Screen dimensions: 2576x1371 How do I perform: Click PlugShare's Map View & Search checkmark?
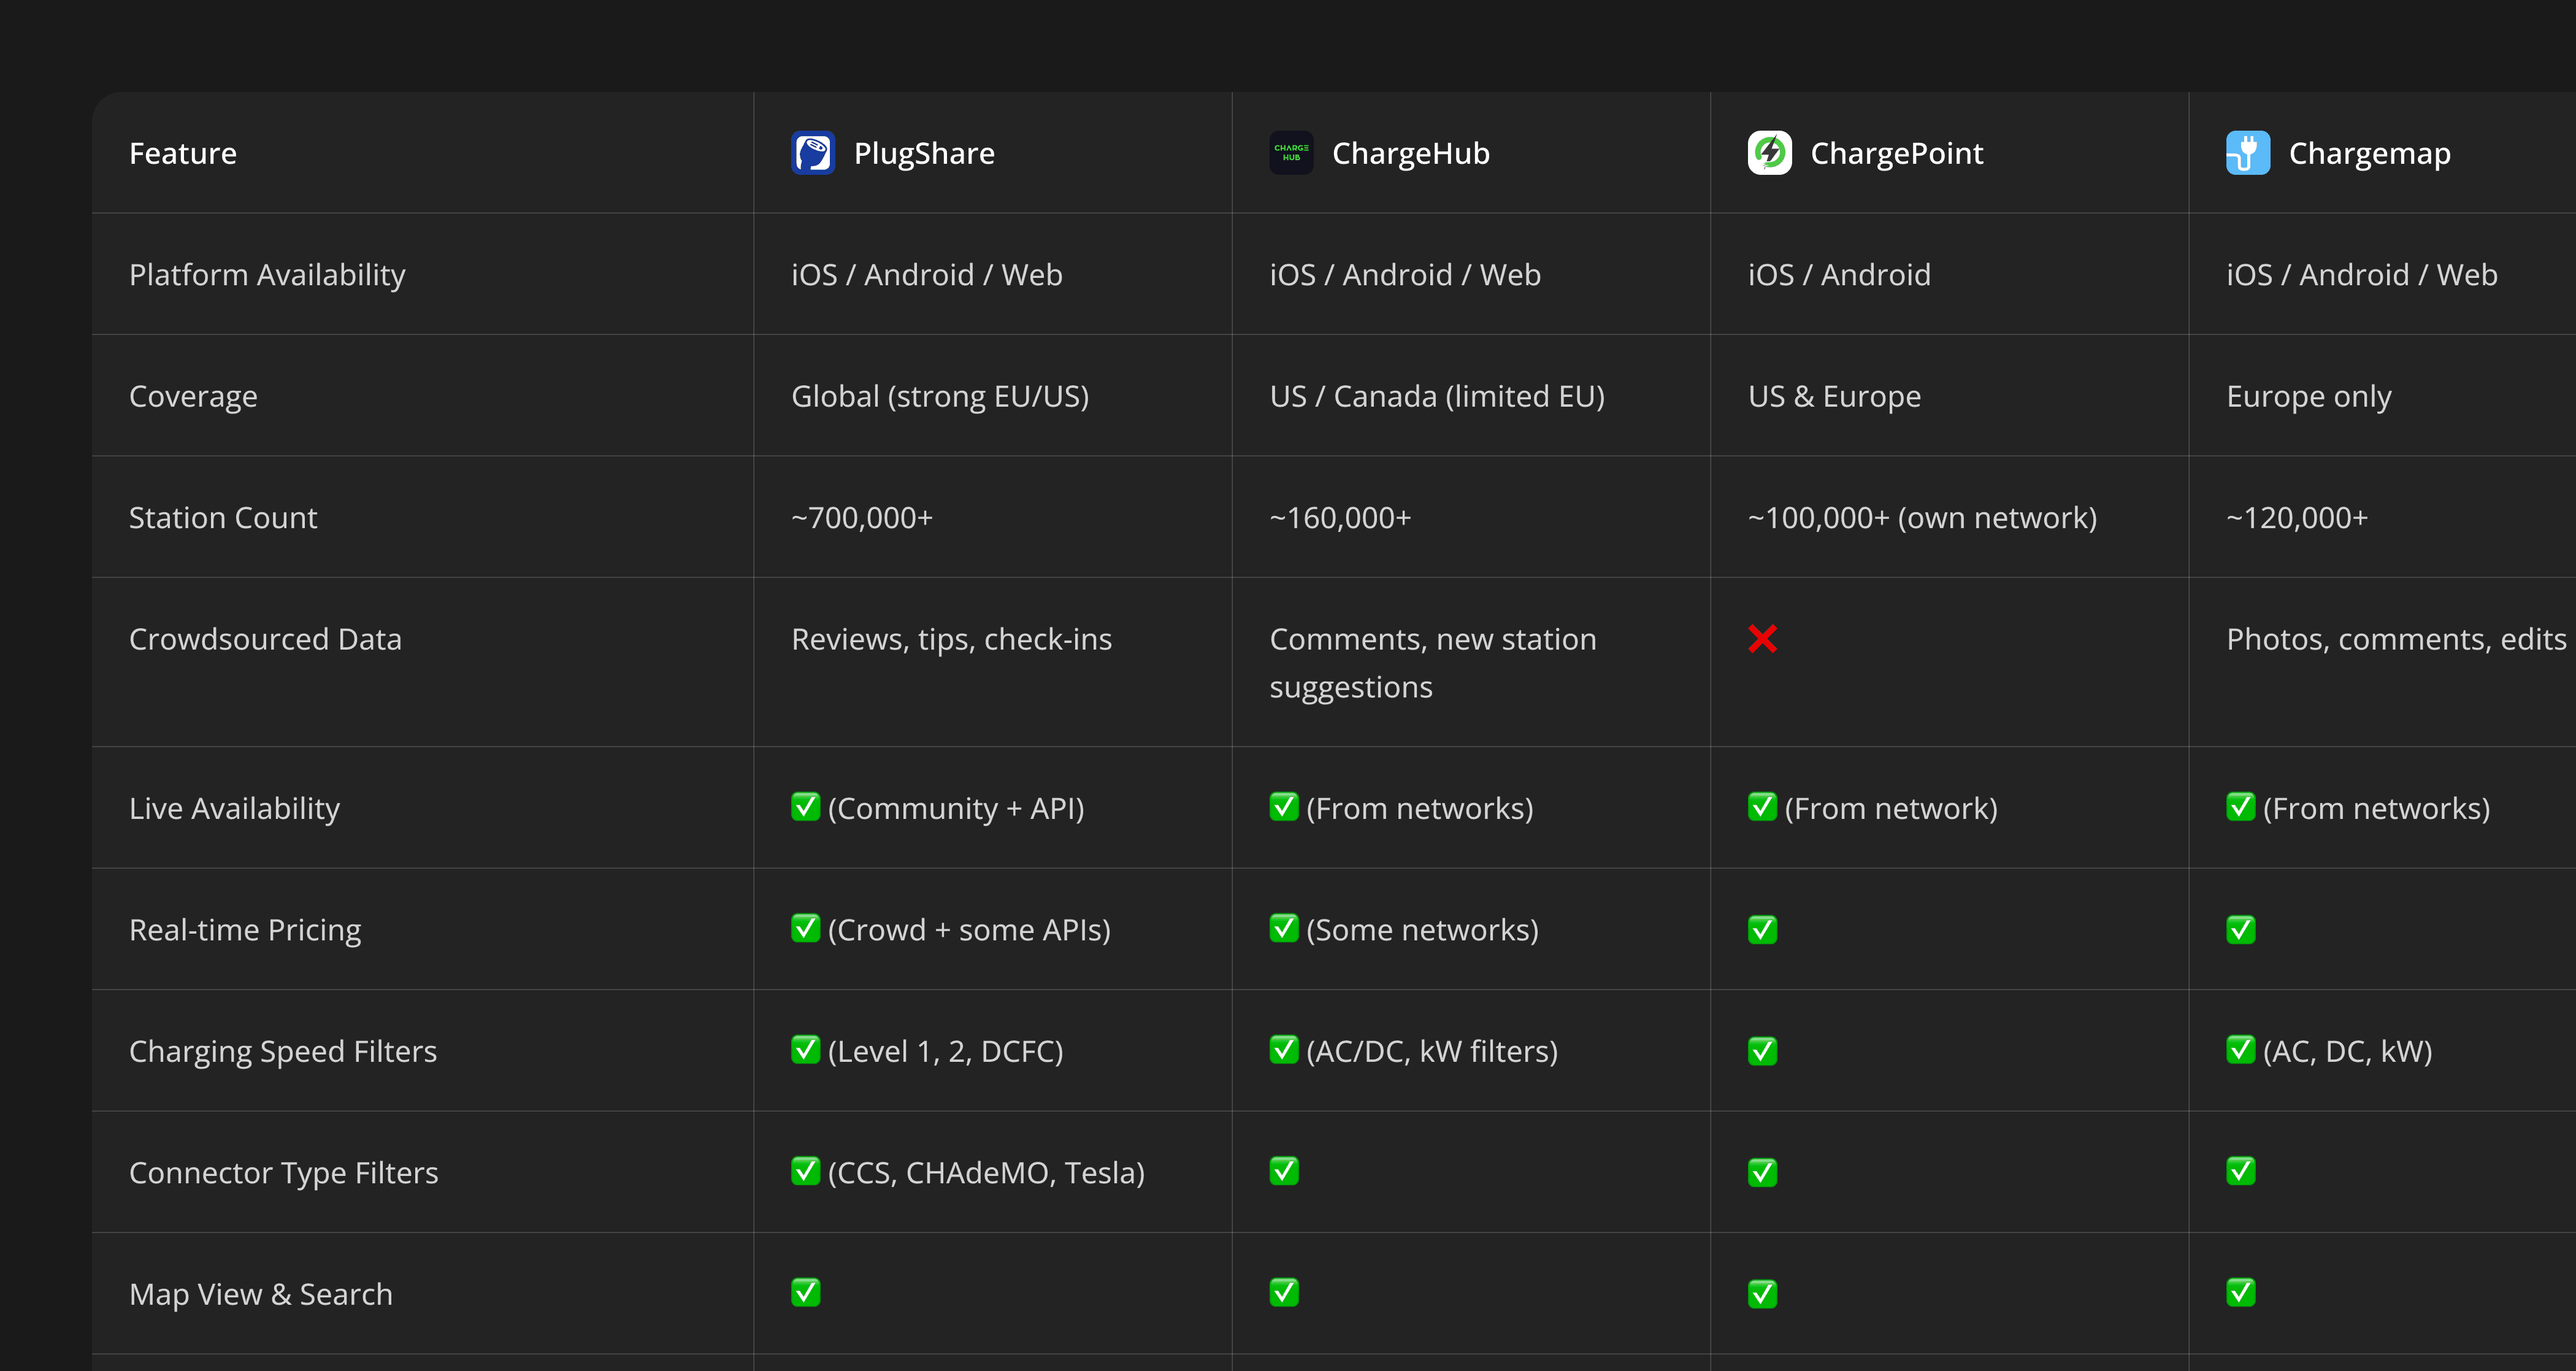pyautogui.click(x=805, y=1292)
